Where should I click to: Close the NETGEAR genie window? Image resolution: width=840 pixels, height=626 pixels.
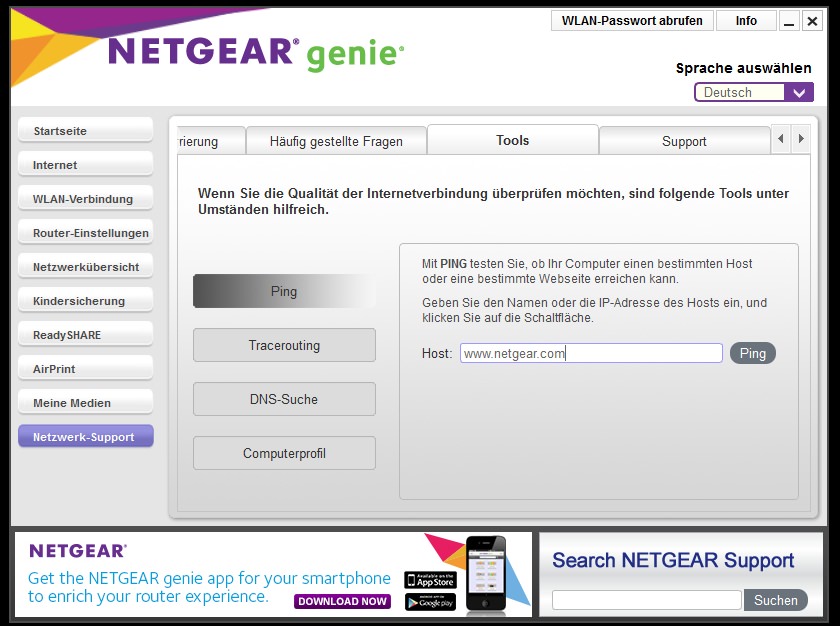coord(812,21)
